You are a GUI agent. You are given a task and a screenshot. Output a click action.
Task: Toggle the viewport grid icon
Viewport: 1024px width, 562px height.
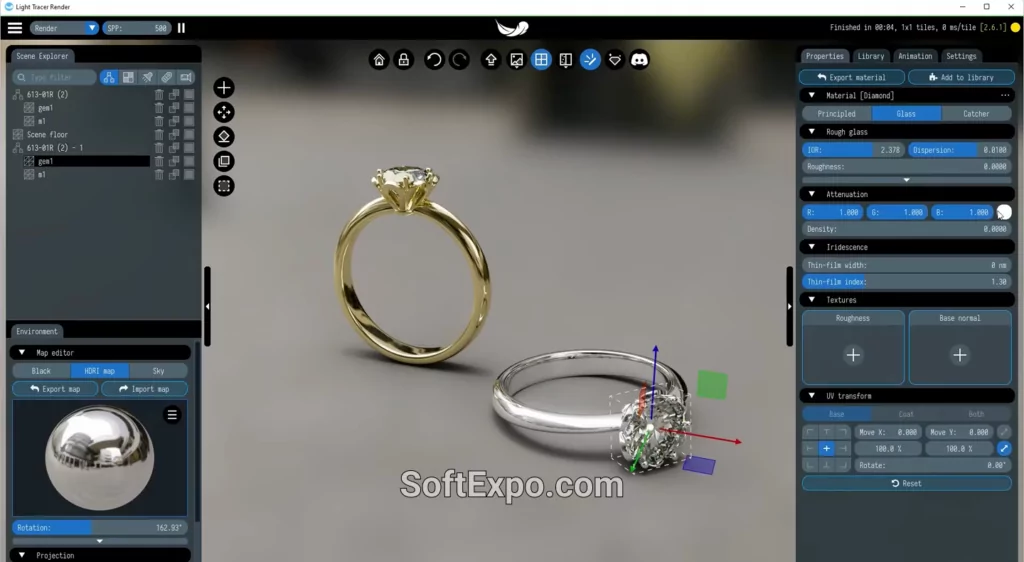click(x=541, y=60)
